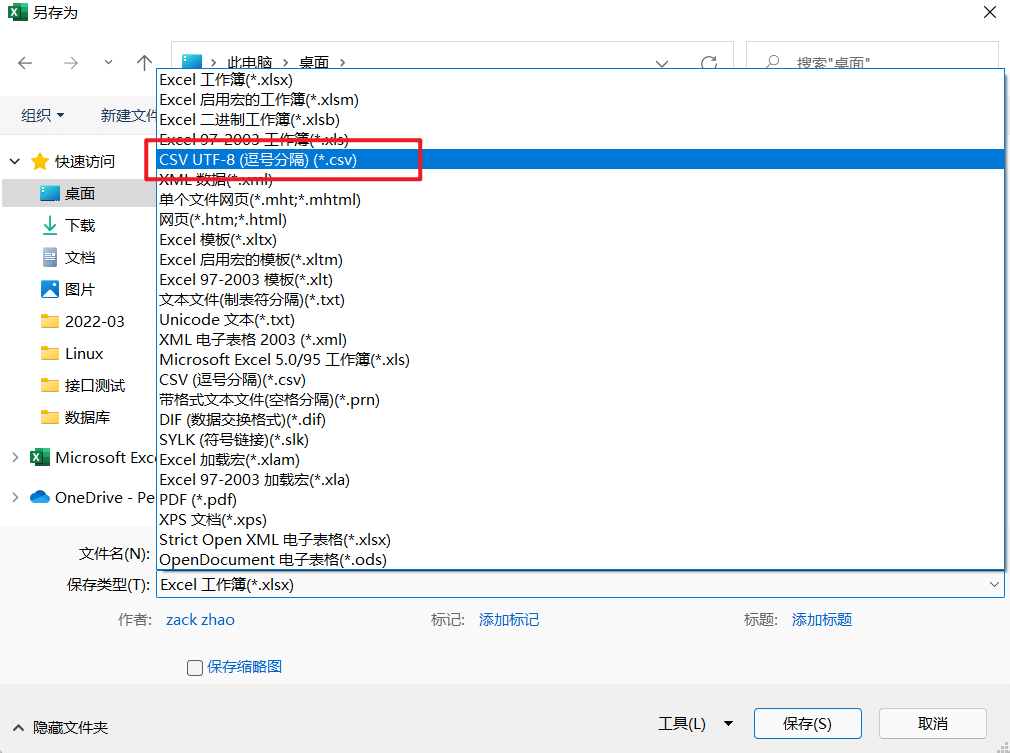Choose Strict Open XML 电子表格(*.xlsx)

coord(580,539)
